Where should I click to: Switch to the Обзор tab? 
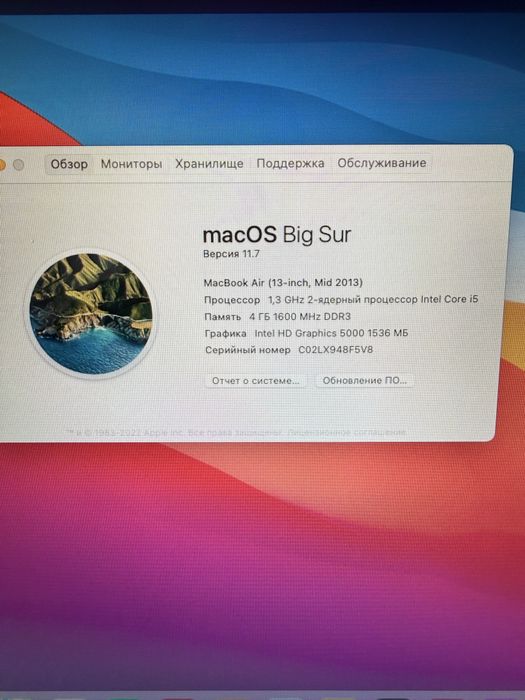[x=69, y=164]
